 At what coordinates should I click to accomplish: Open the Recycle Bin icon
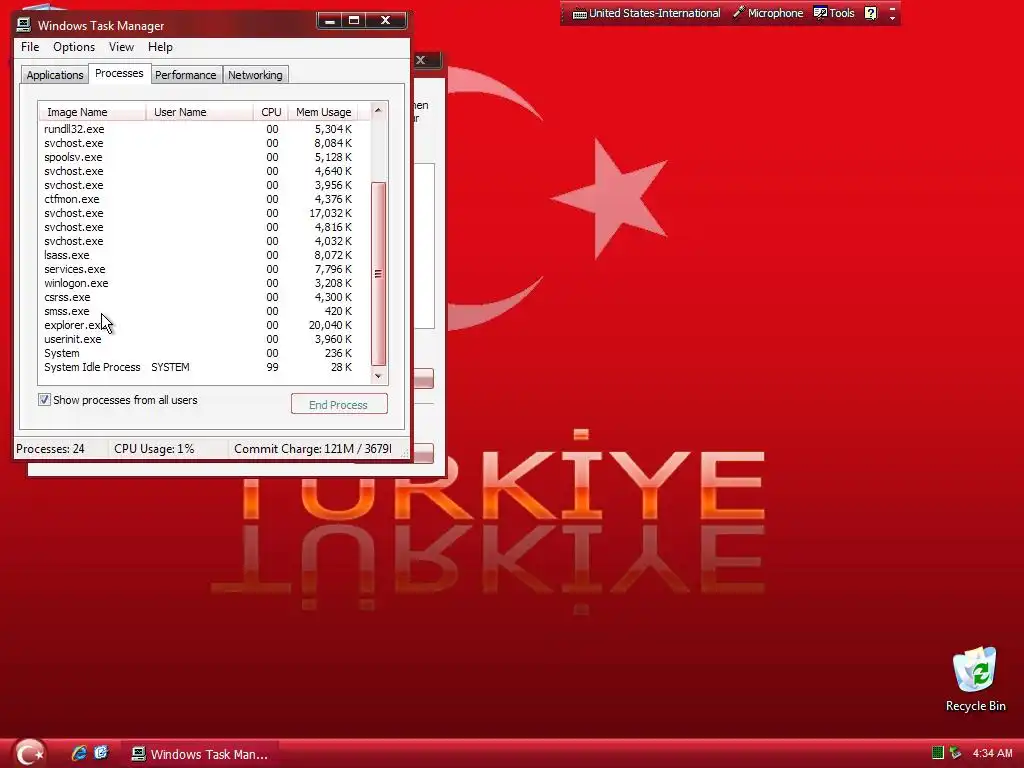coord(975,679)
